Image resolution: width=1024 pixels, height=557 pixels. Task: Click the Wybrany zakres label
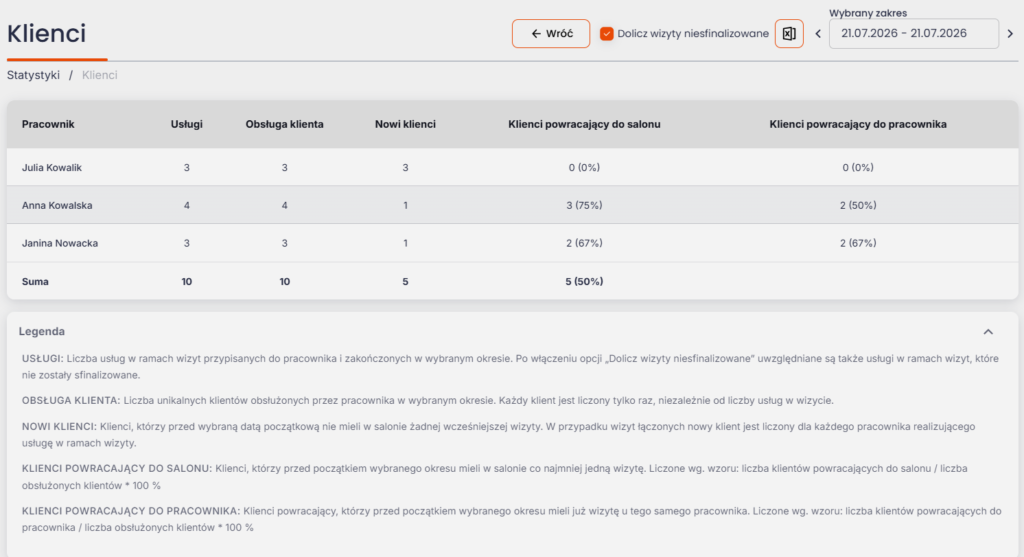pyautogui.click(x=868, y=12)
